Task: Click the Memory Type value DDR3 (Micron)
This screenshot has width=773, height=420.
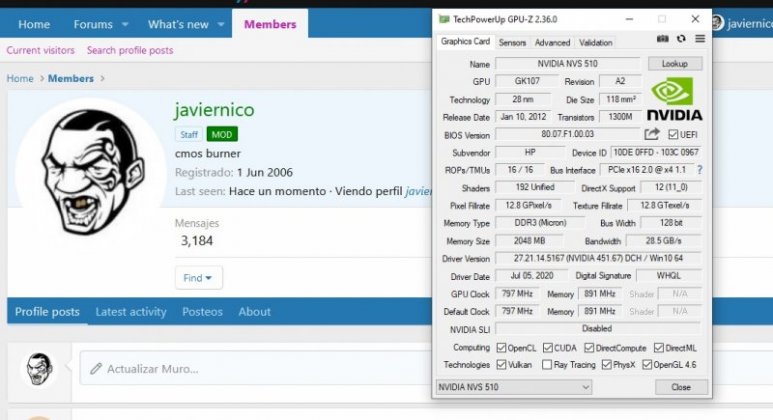Action: 540,223
